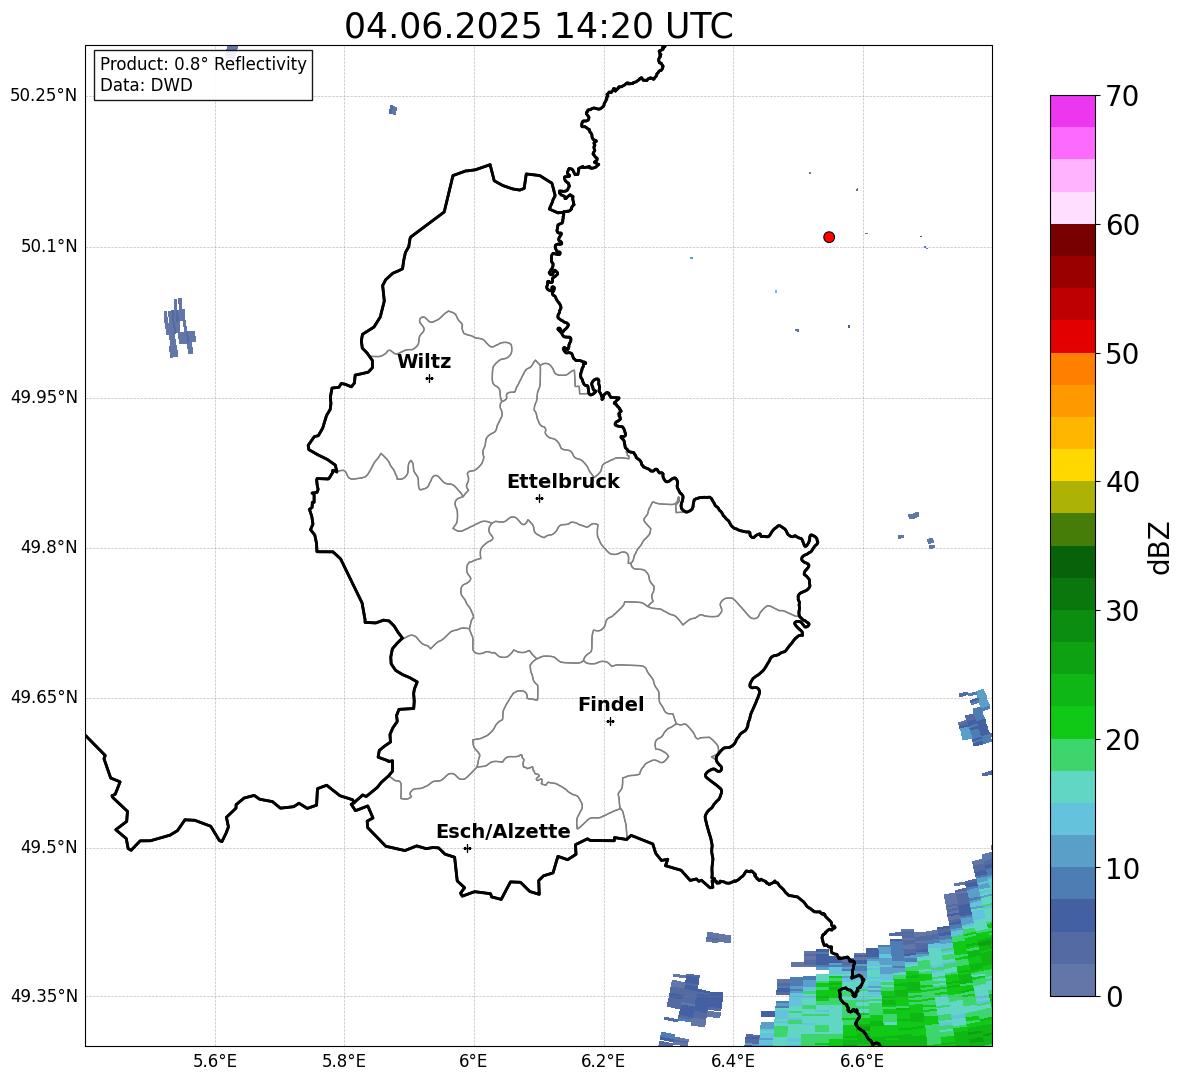
Task: Click the Wiltz location cross marker
Action: click(x=429, y=378)
